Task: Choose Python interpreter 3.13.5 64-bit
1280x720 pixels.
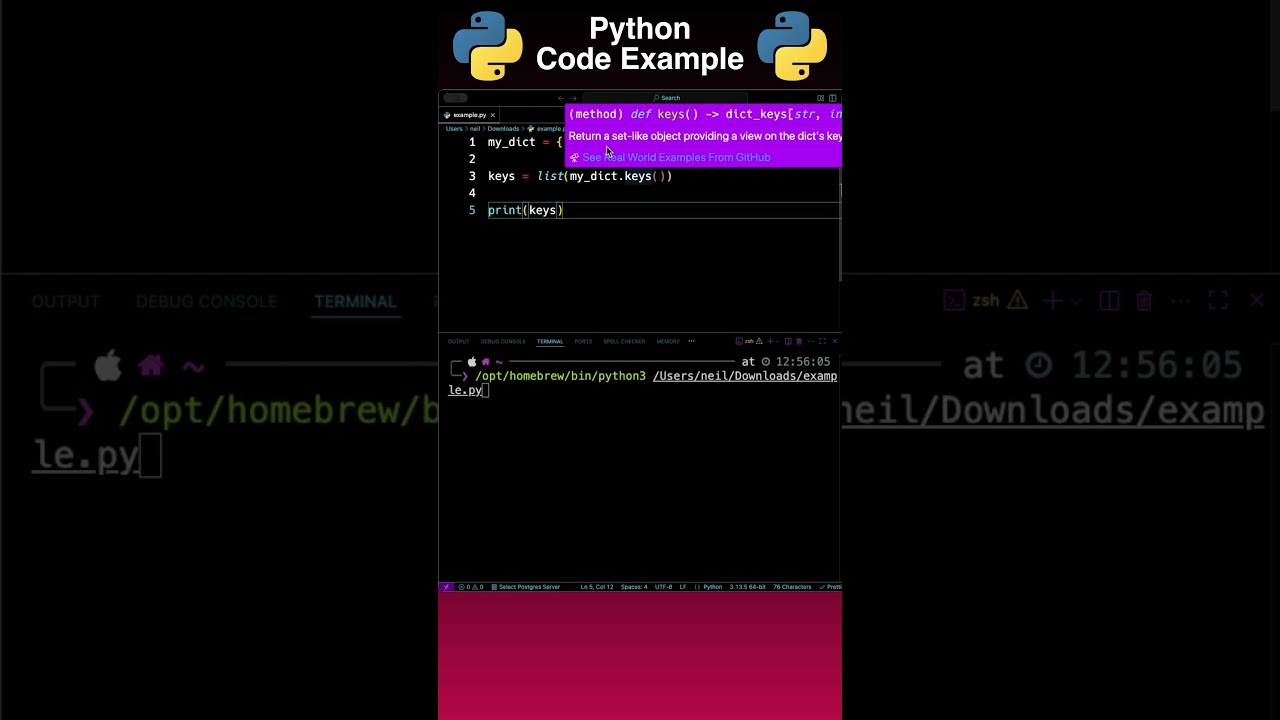Action: [748, 587]
